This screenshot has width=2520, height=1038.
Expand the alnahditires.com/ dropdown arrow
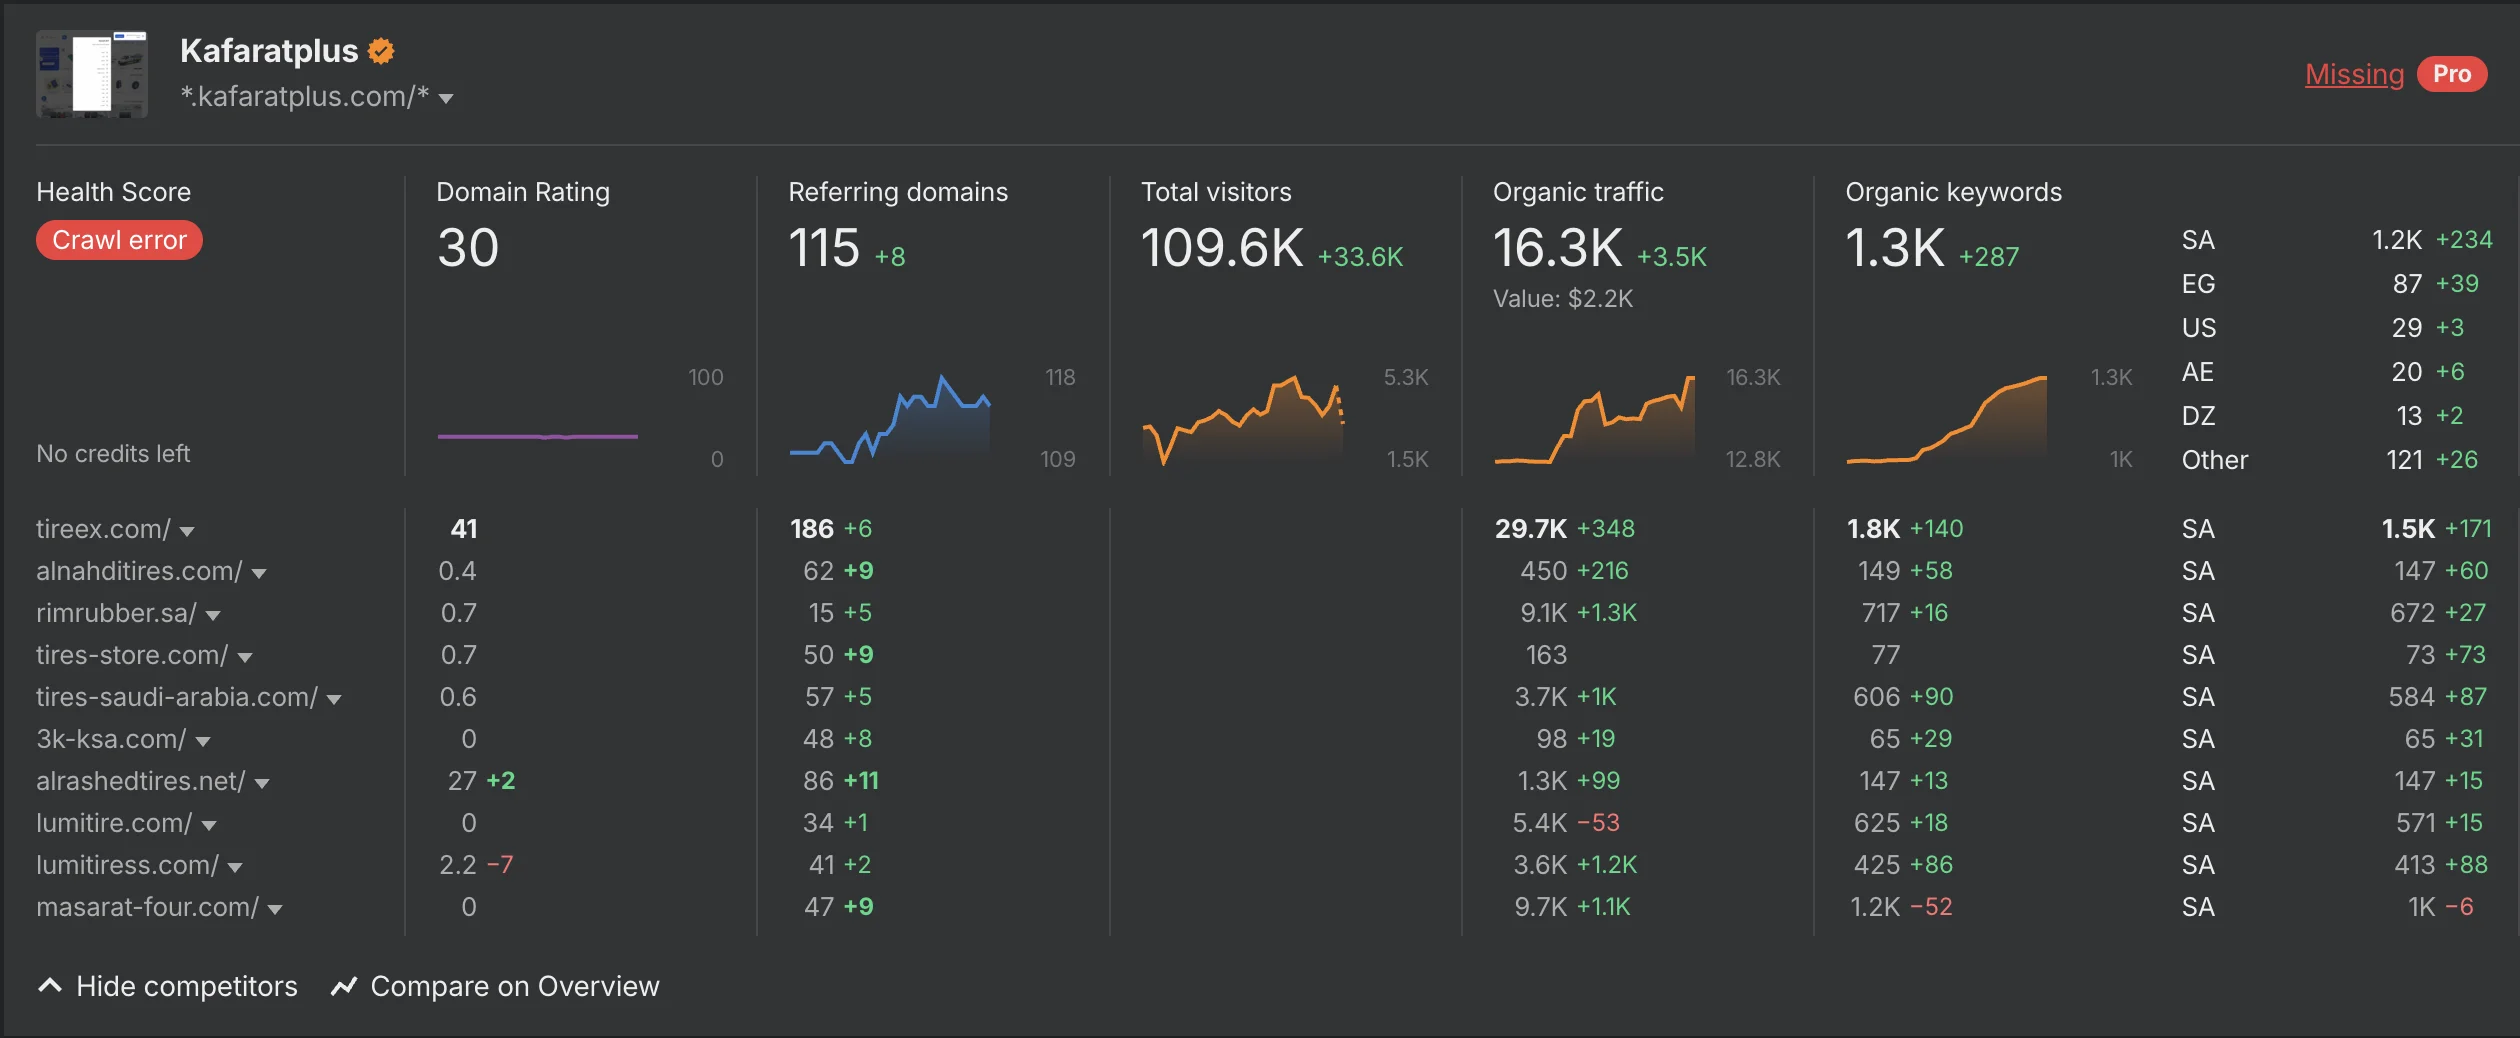pos(259,573)
